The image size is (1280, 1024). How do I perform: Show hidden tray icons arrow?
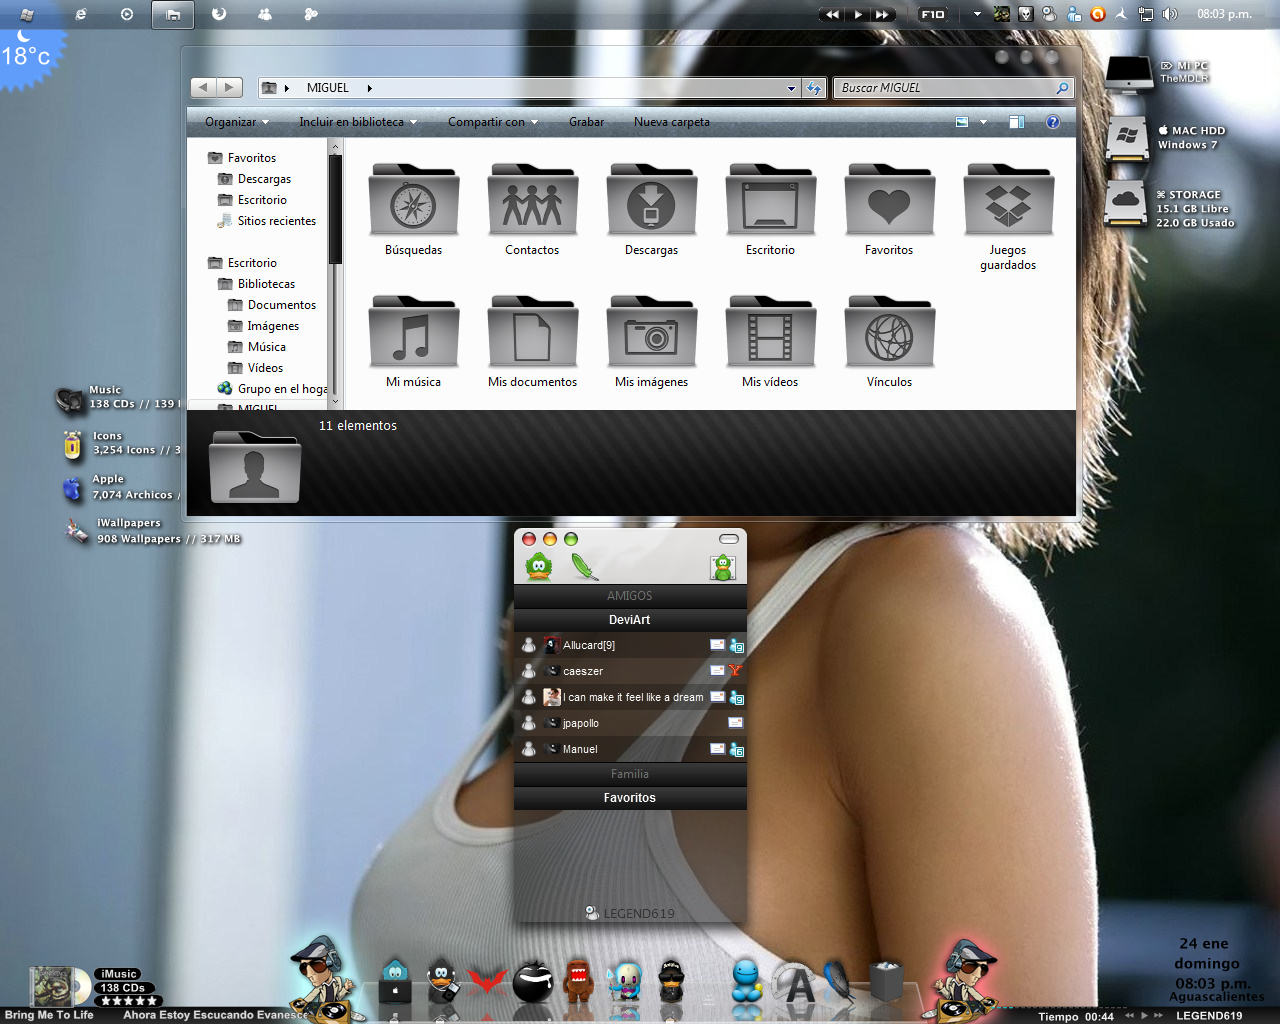pos(977,14)
